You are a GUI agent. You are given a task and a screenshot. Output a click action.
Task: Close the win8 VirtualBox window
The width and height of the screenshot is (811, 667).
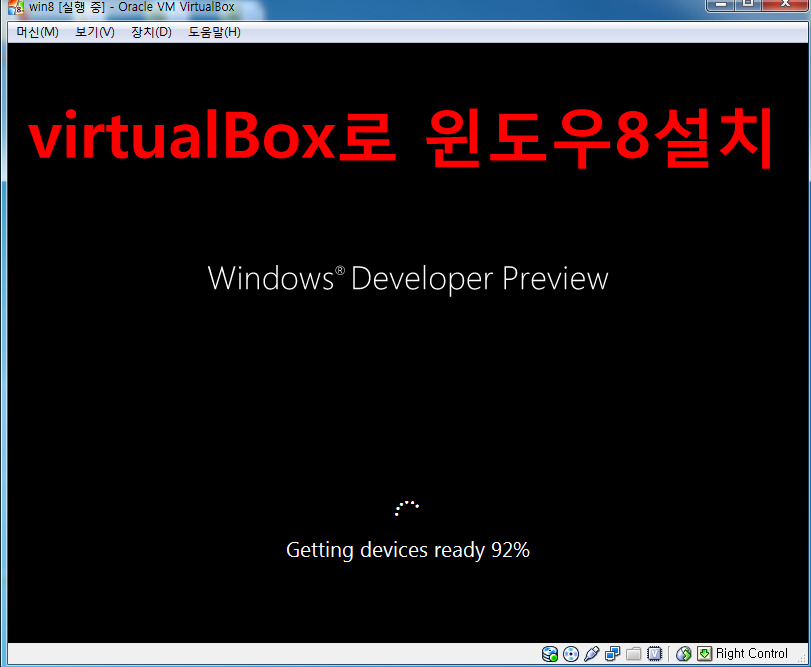coord(787,6)
